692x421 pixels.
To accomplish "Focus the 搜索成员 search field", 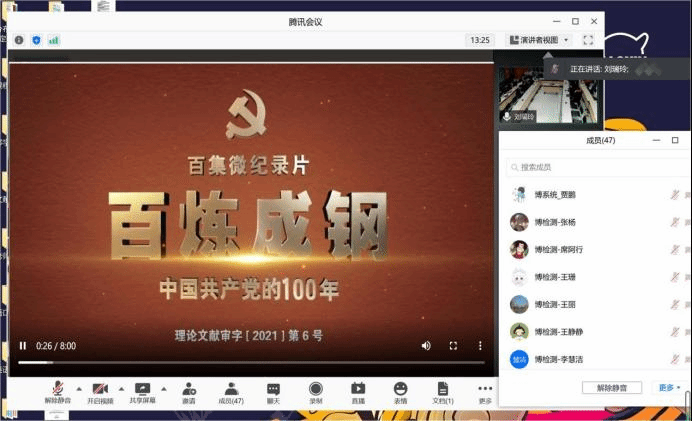I will (x=598, y=167).
